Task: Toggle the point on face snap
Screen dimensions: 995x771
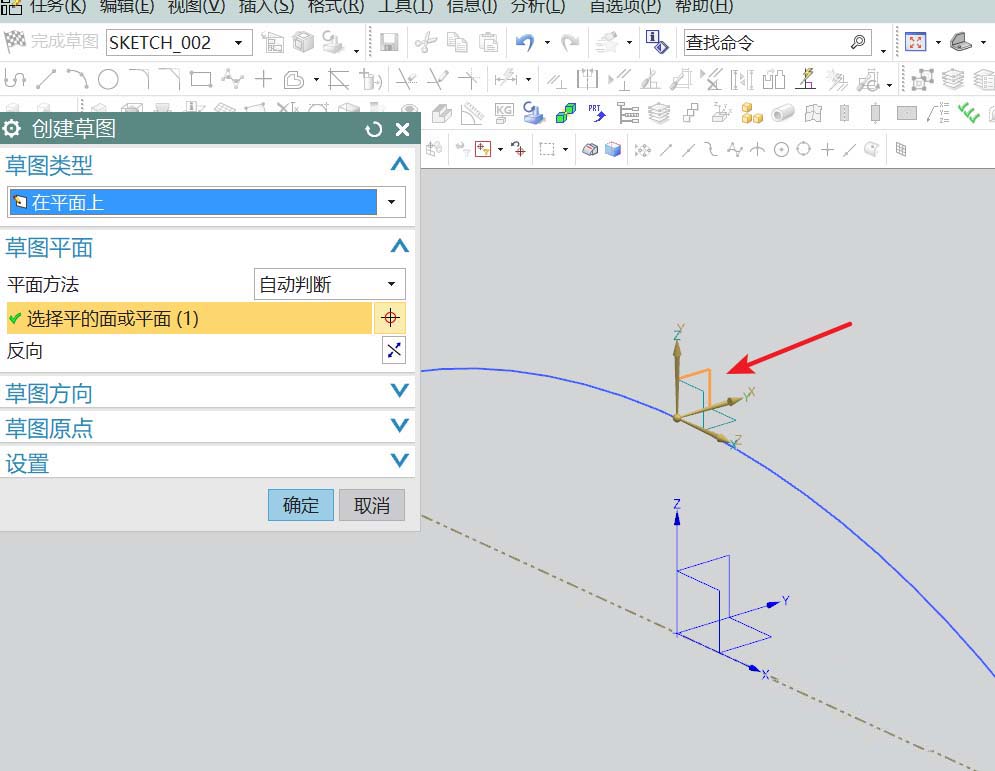Action: coord(872,150)
